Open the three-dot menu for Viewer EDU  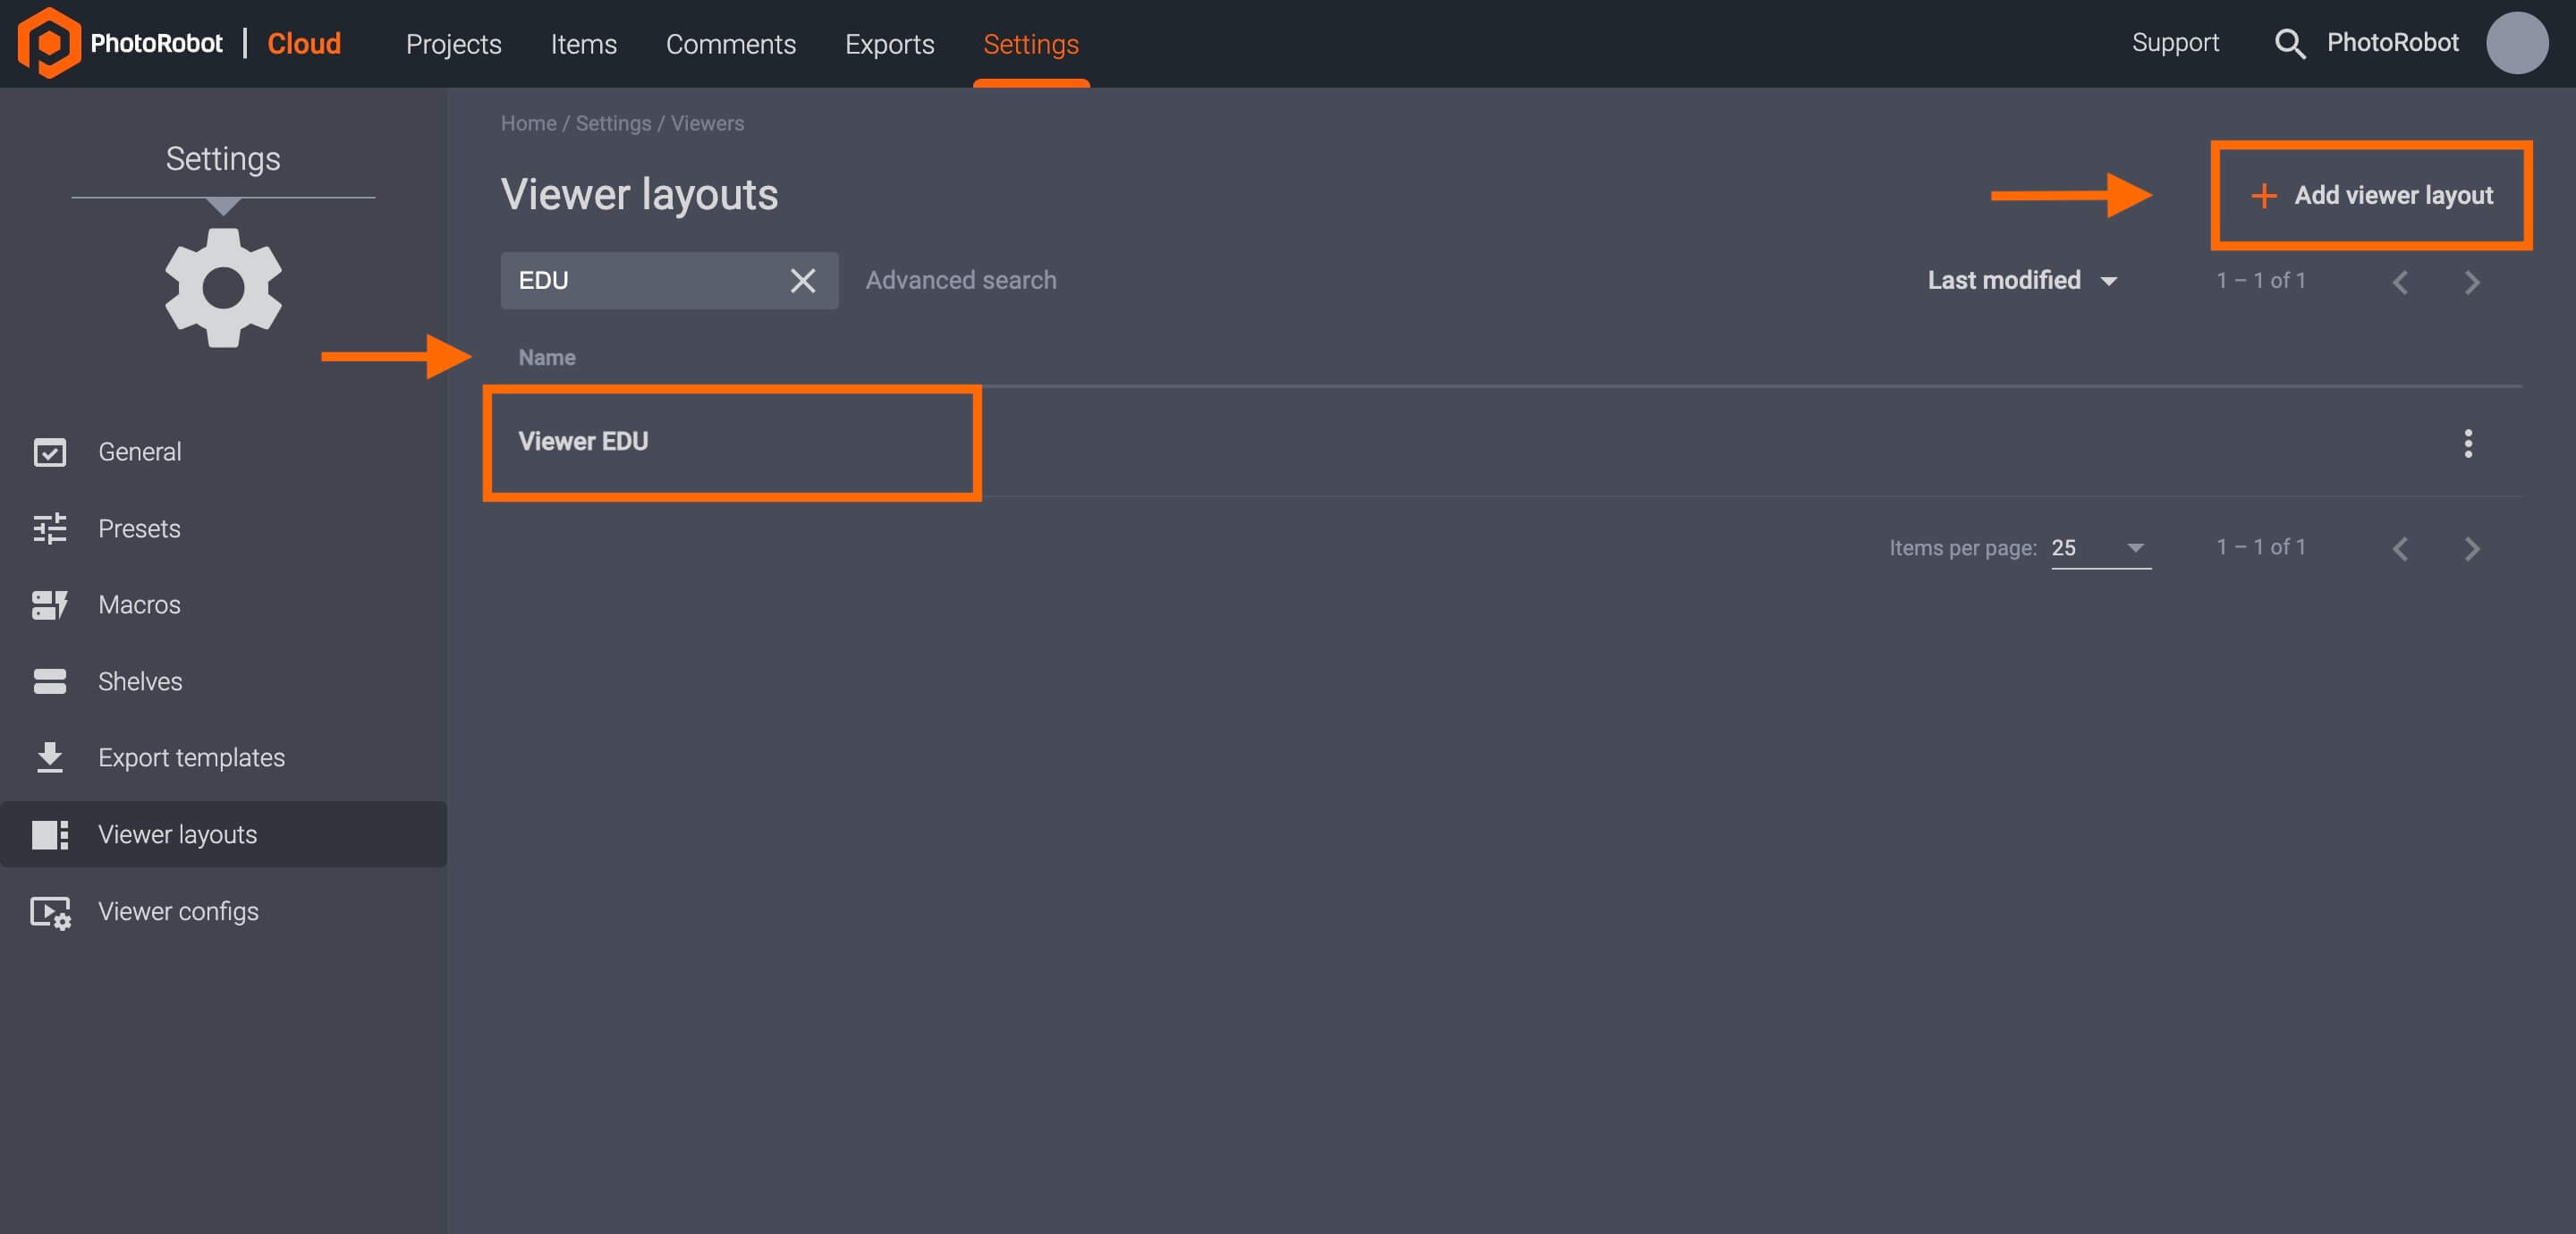(2468, 443)
